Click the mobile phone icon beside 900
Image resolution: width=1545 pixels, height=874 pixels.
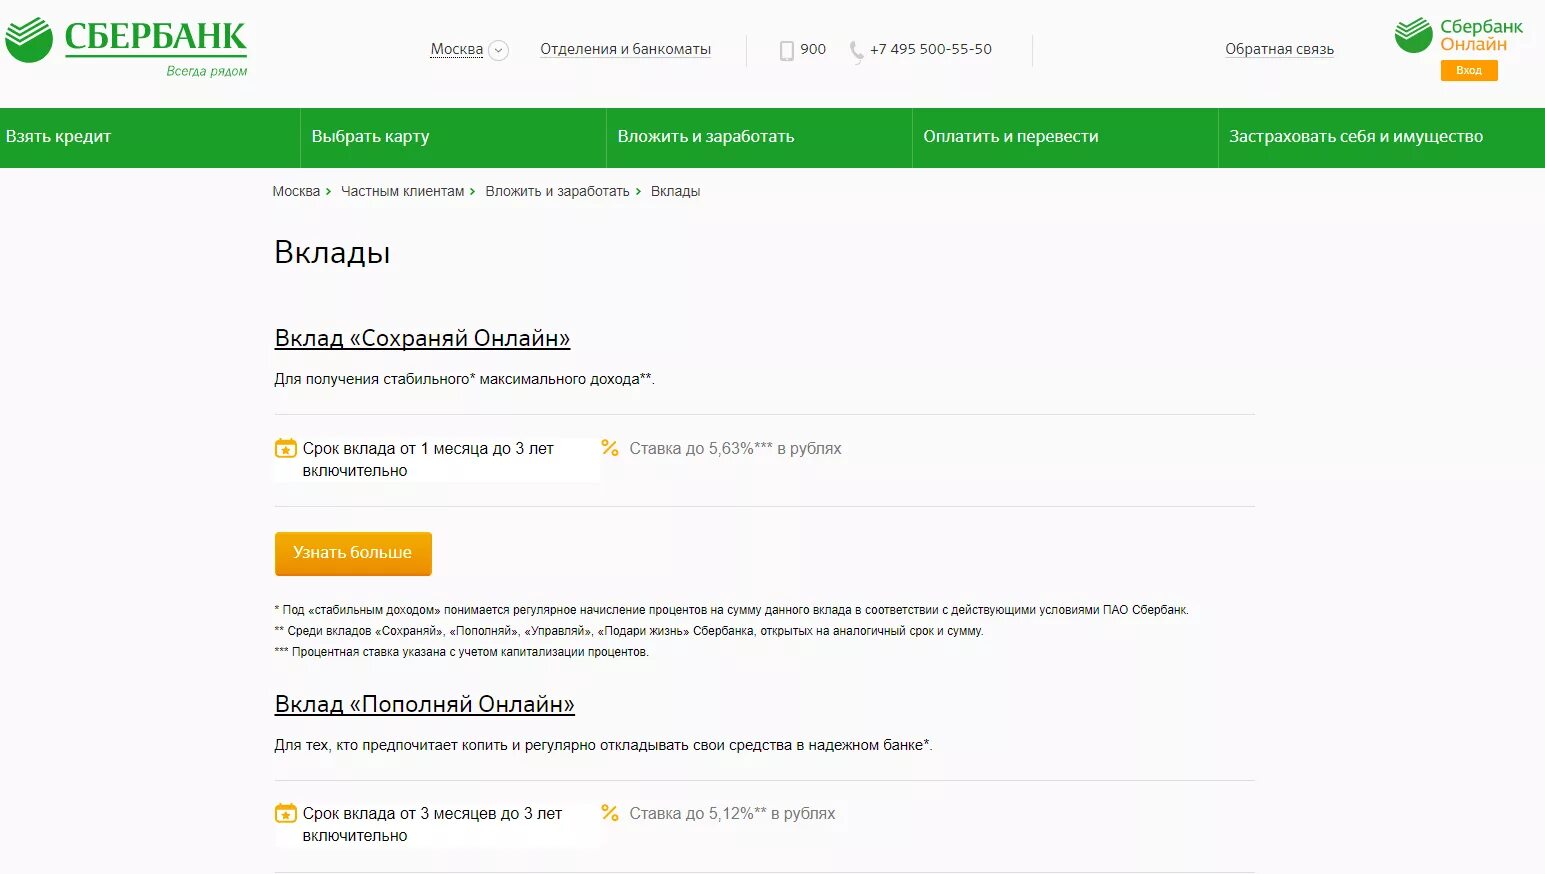(787, 50)
